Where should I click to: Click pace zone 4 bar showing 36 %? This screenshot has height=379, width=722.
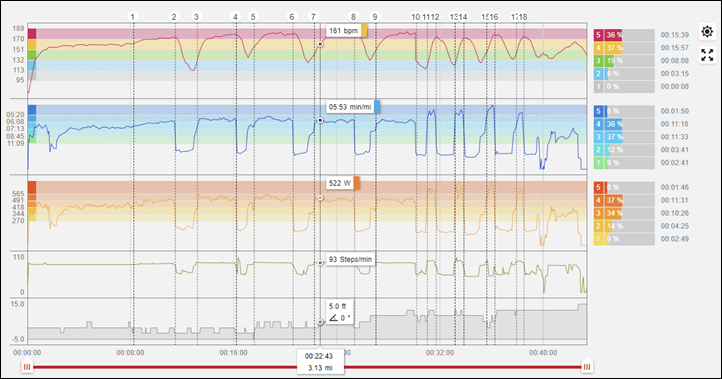tap(624, 124)
